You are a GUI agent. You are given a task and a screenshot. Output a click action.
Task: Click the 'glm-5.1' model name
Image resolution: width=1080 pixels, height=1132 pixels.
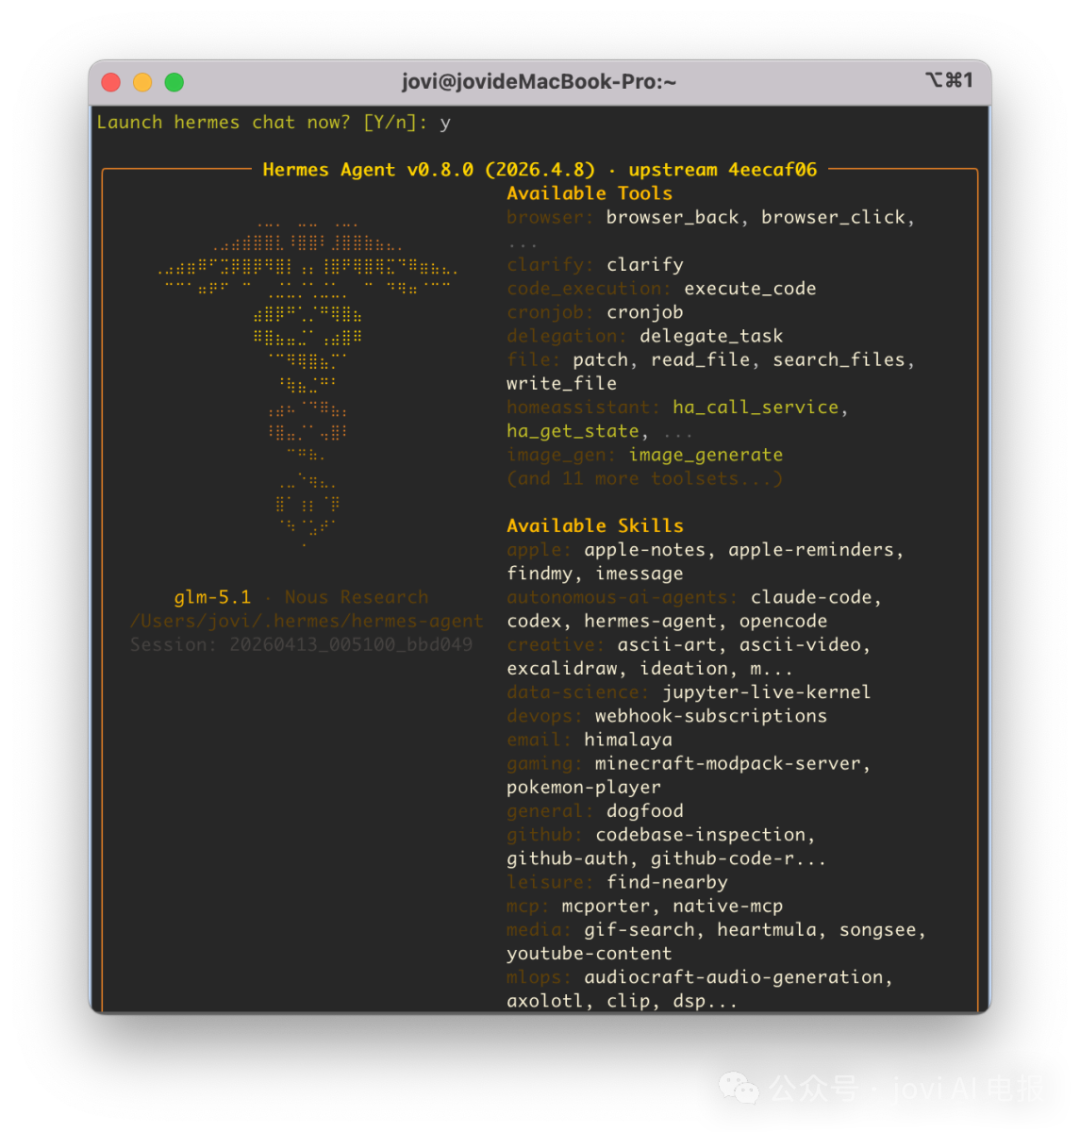[x=212, y=597]
